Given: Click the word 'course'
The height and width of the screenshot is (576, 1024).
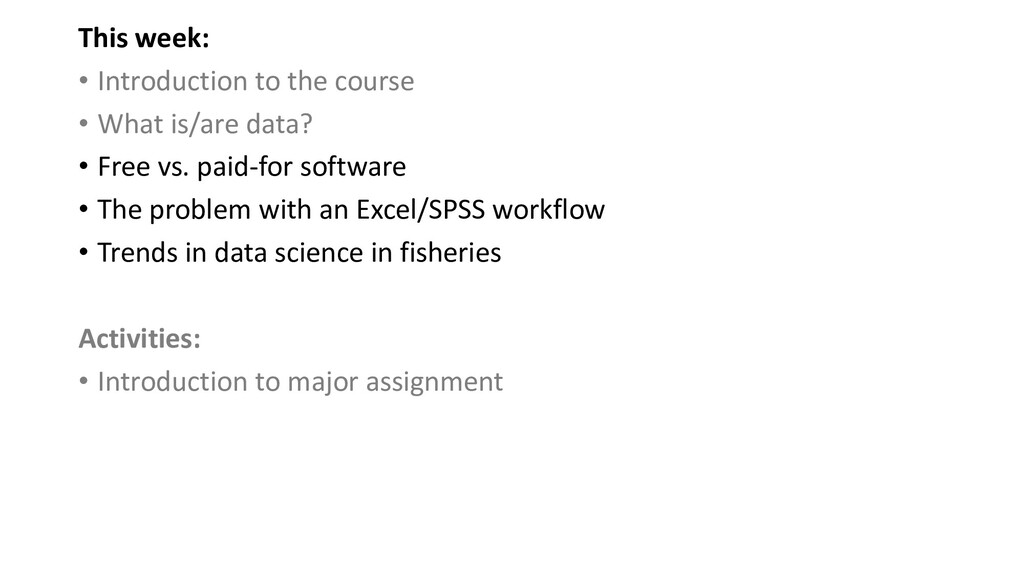Looking at the screenshot, I should tap(374, 82).
